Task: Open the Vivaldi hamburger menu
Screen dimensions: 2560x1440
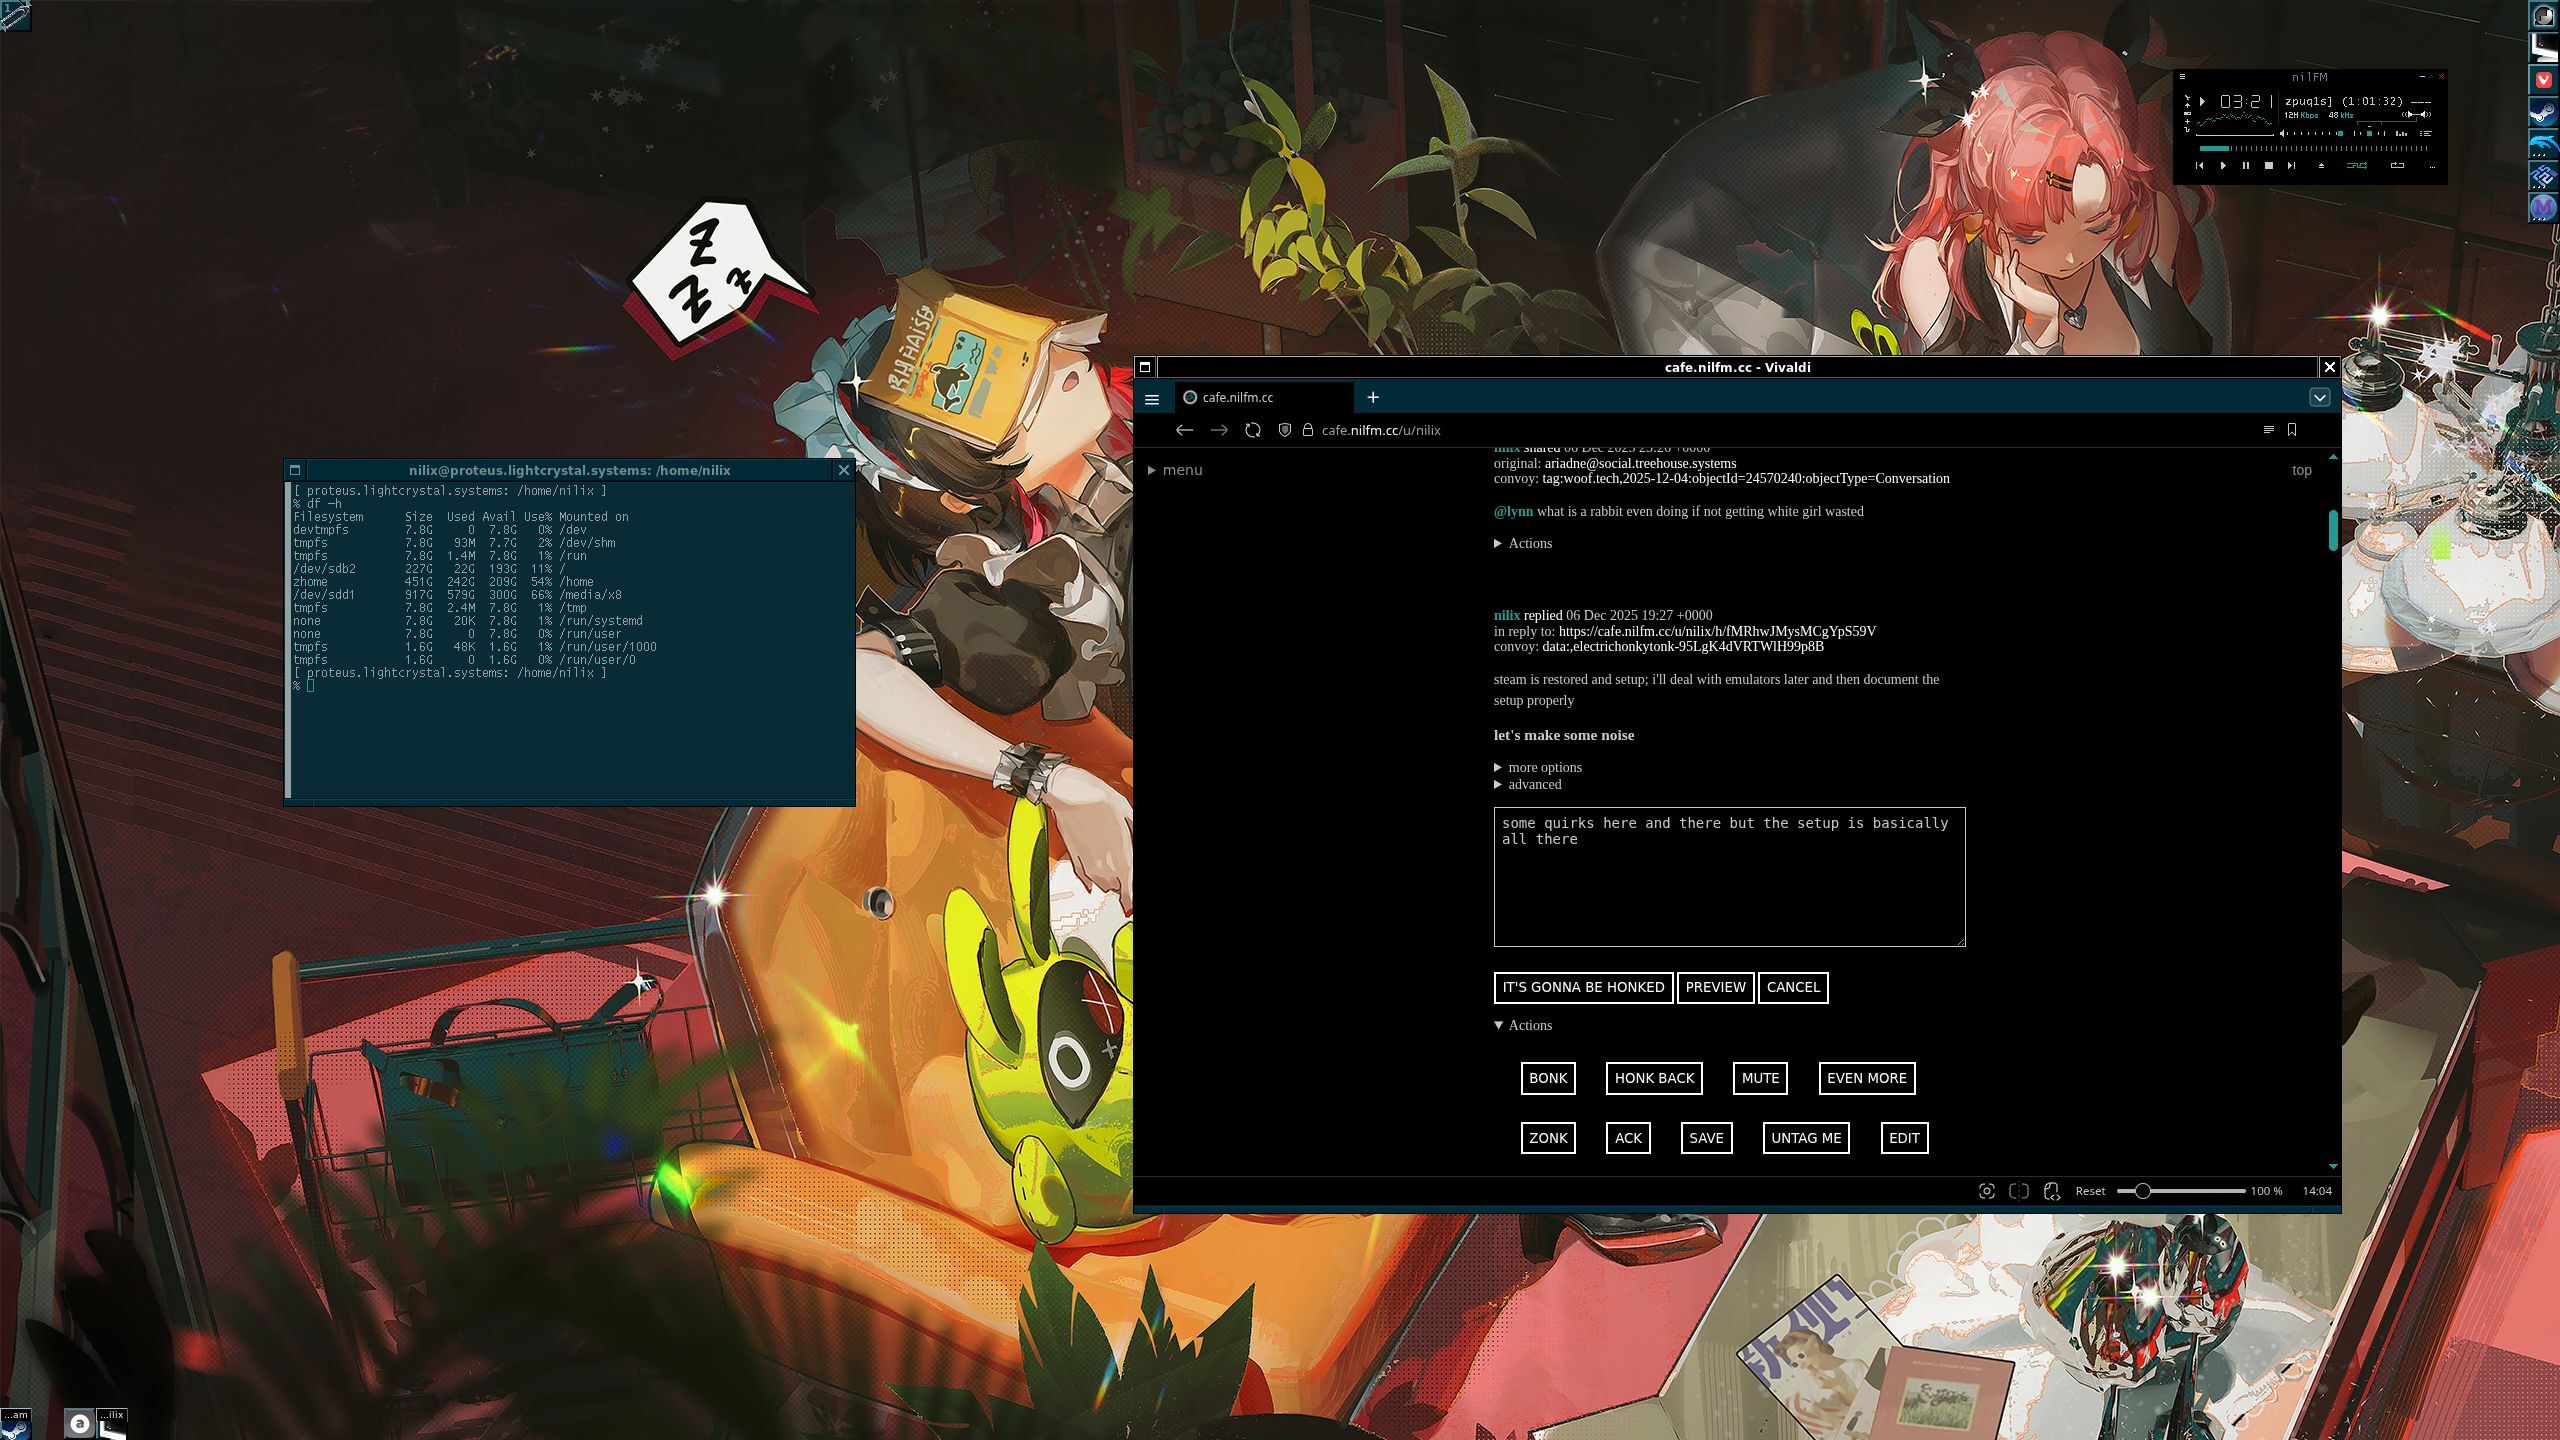Action: click(1152, 399)
